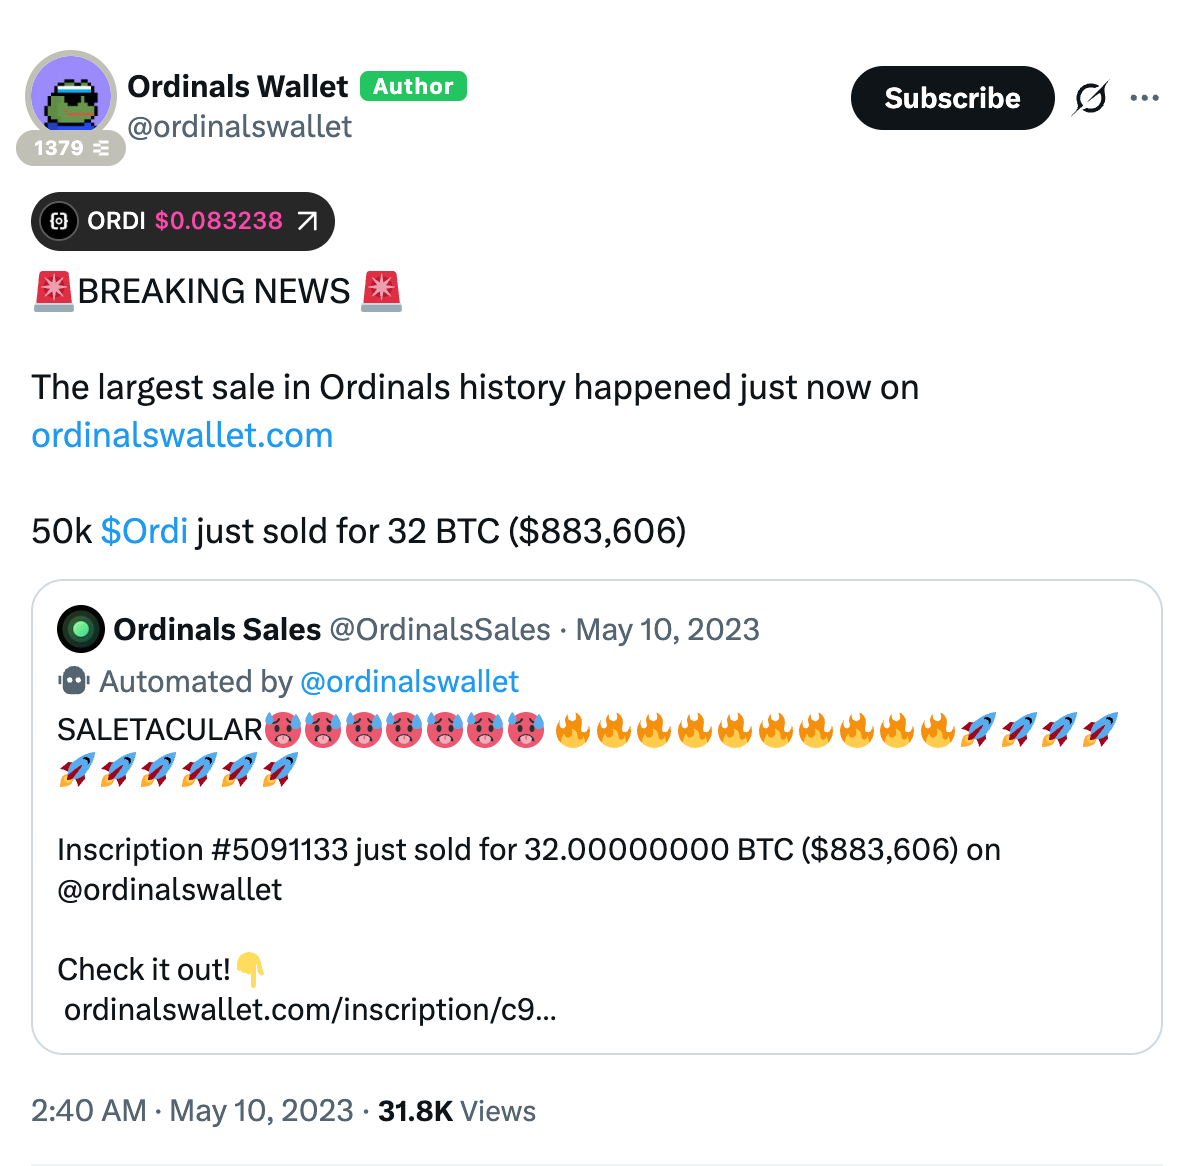Click the robot automated-account icon
The height and width of the screenshot is (1166, 1190).
click(x=74, y=682)
